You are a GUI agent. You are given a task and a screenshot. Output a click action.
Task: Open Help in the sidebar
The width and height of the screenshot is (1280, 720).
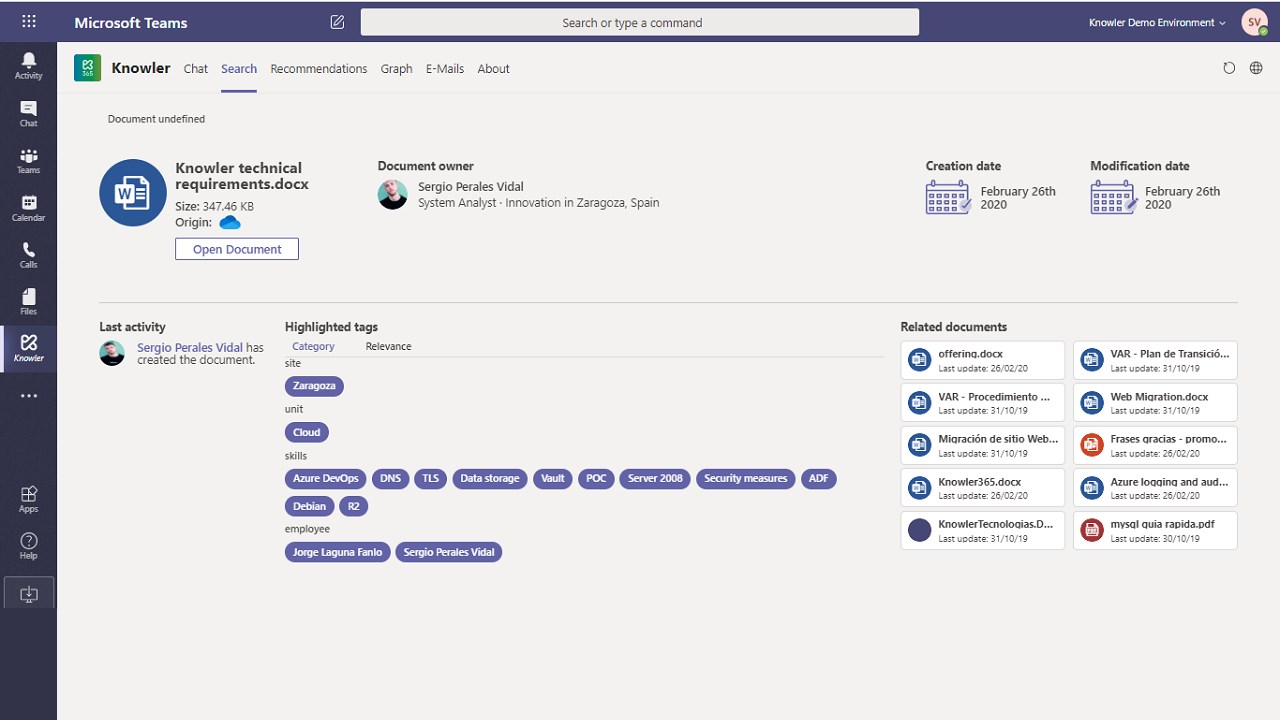(x=28, y=546)
